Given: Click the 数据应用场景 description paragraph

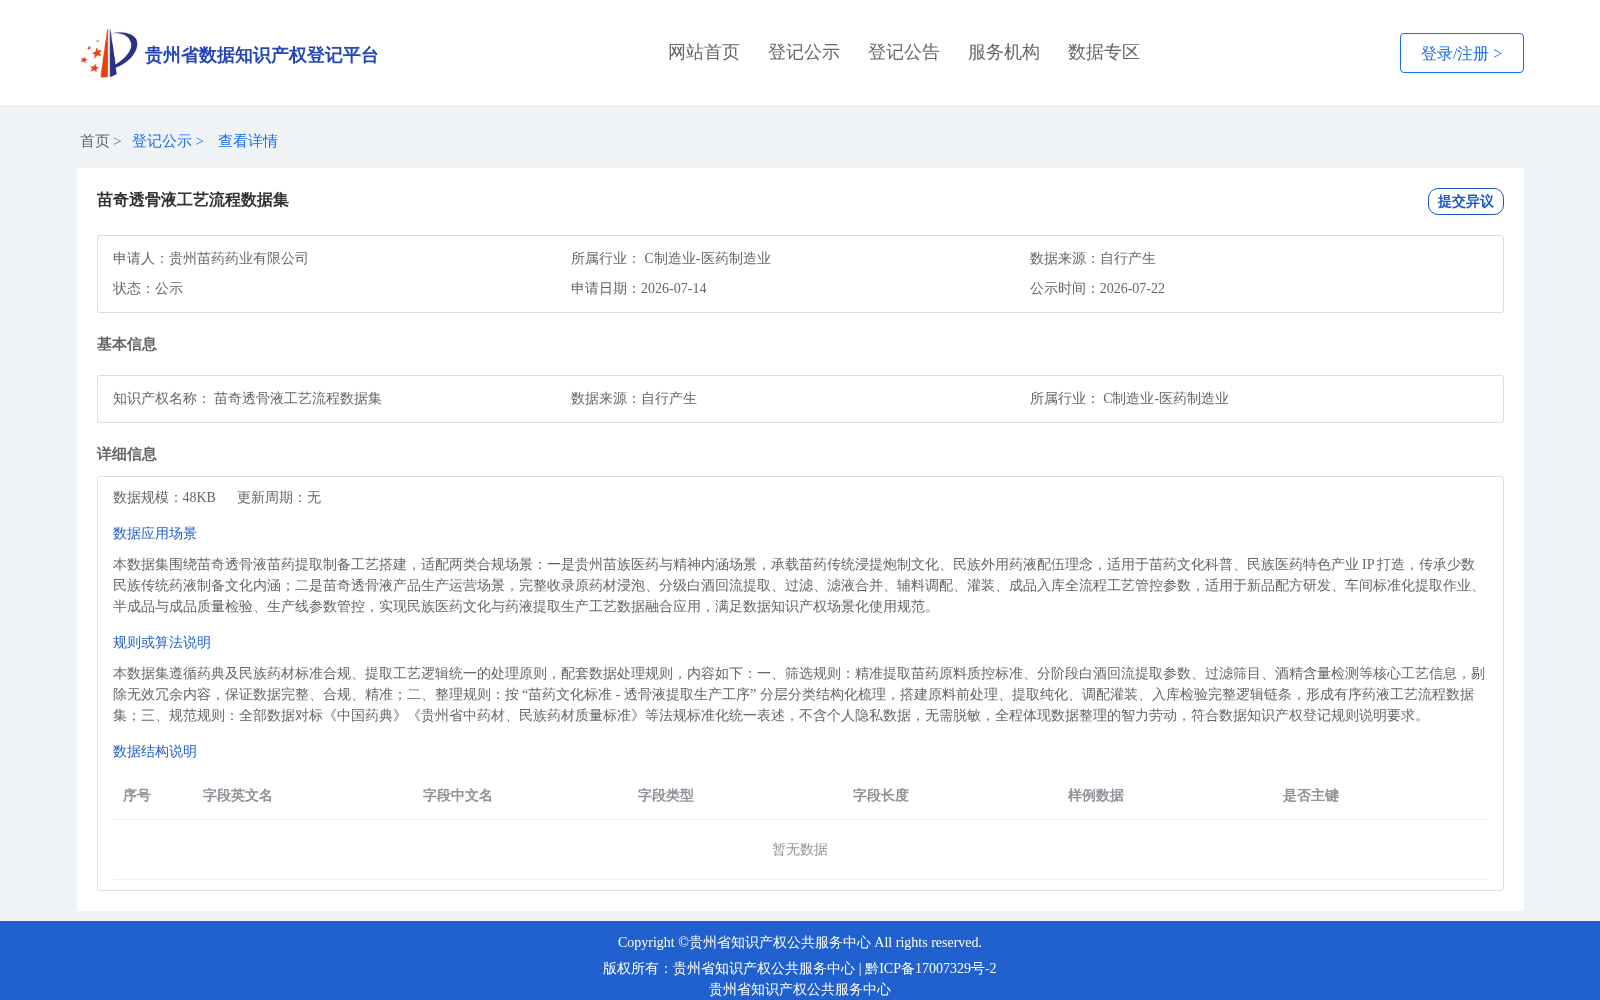Looking at the screenshot, I should [x=800, y=585].
